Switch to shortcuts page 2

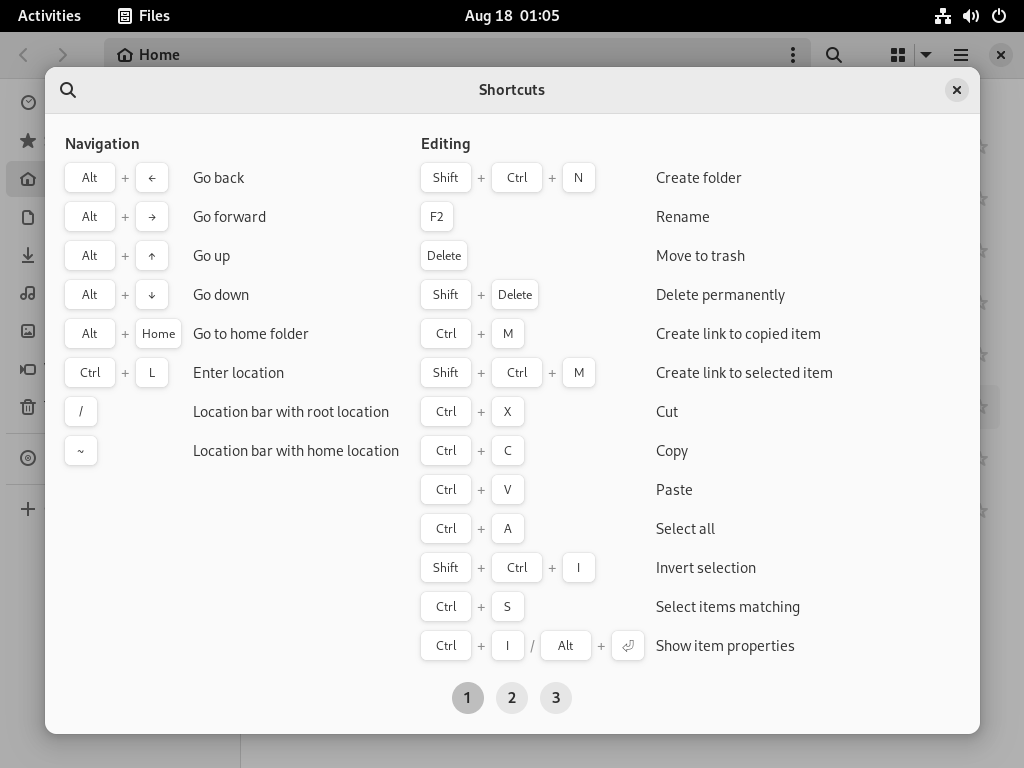512,698
